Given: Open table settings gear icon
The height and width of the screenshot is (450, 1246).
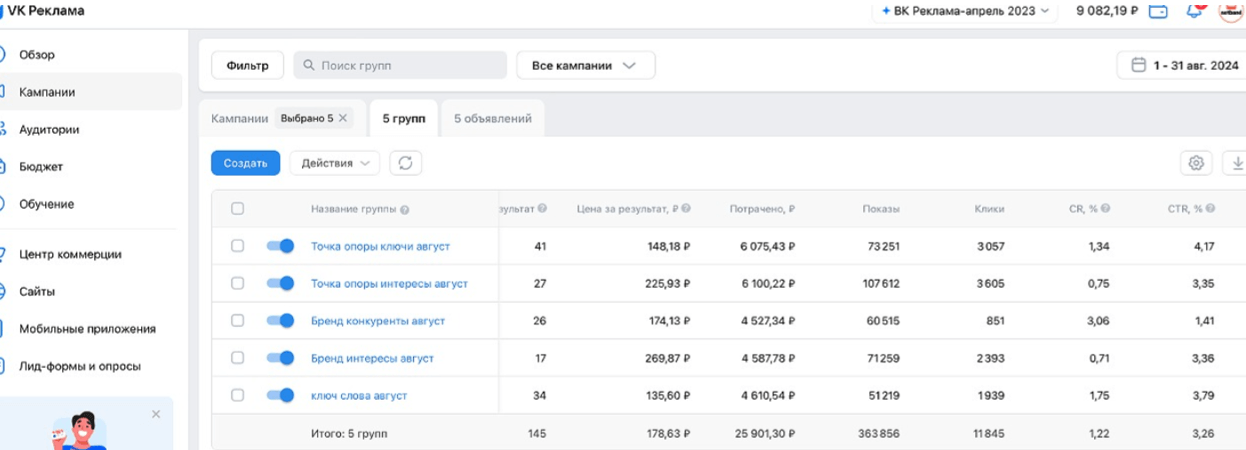Looking at the screenshot, I should tap(1196, 163).
